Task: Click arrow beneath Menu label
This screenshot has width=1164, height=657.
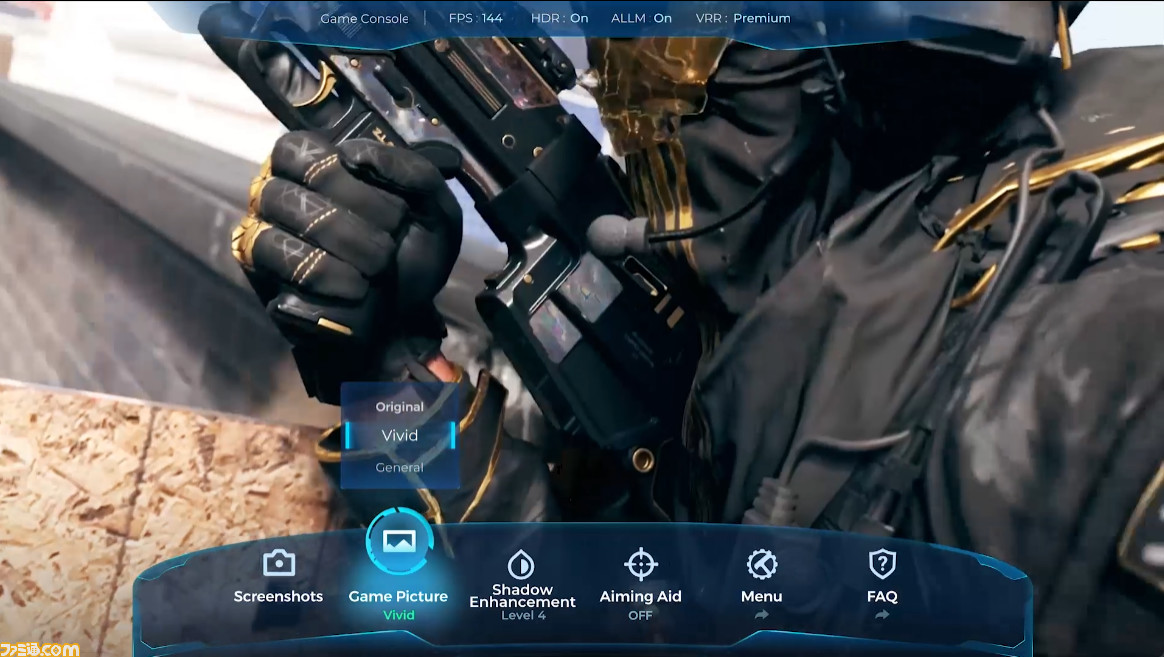Action: tap(762, 615)
